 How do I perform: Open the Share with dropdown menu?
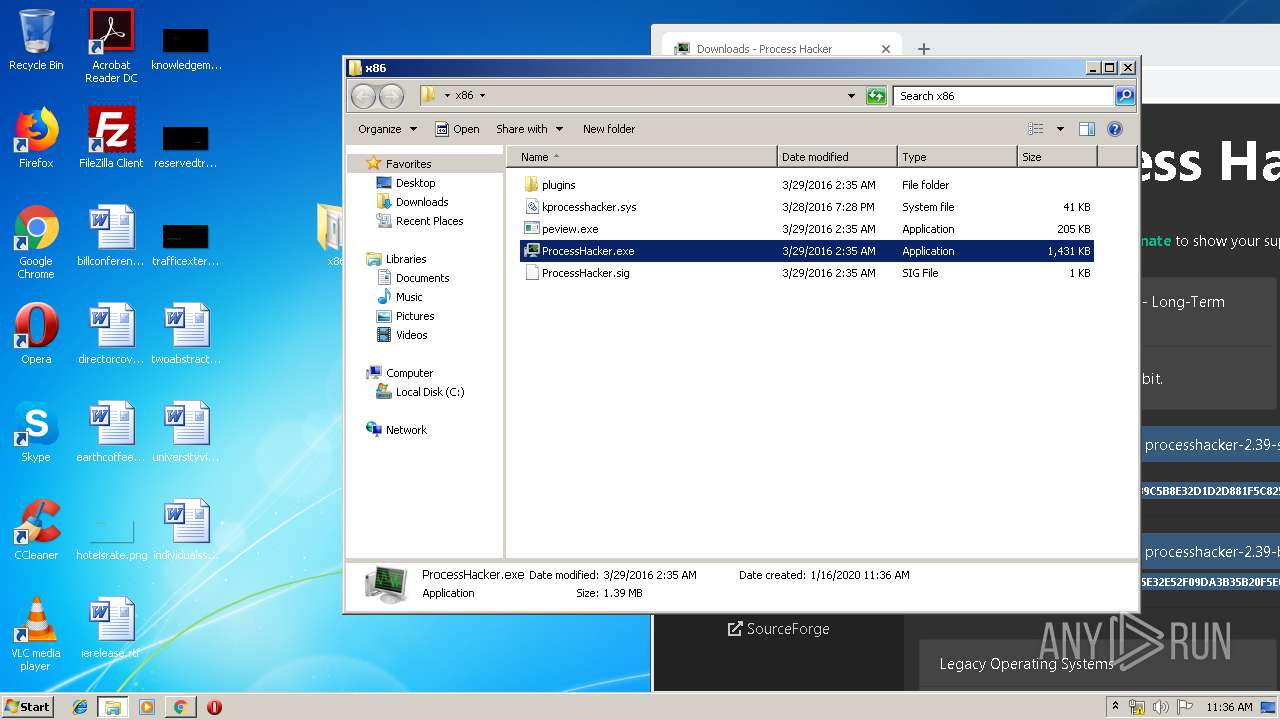pos(529,129)
